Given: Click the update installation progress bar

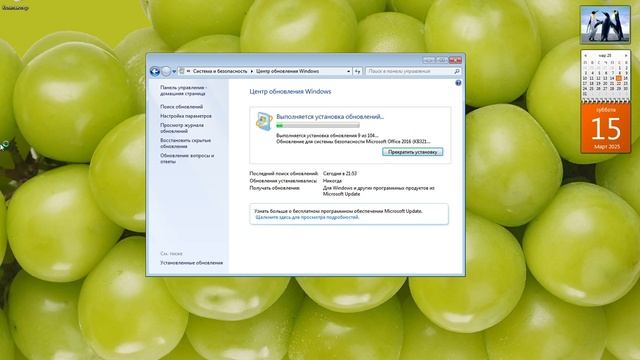Looking at the screenshot, I should [x=318, y=126].
